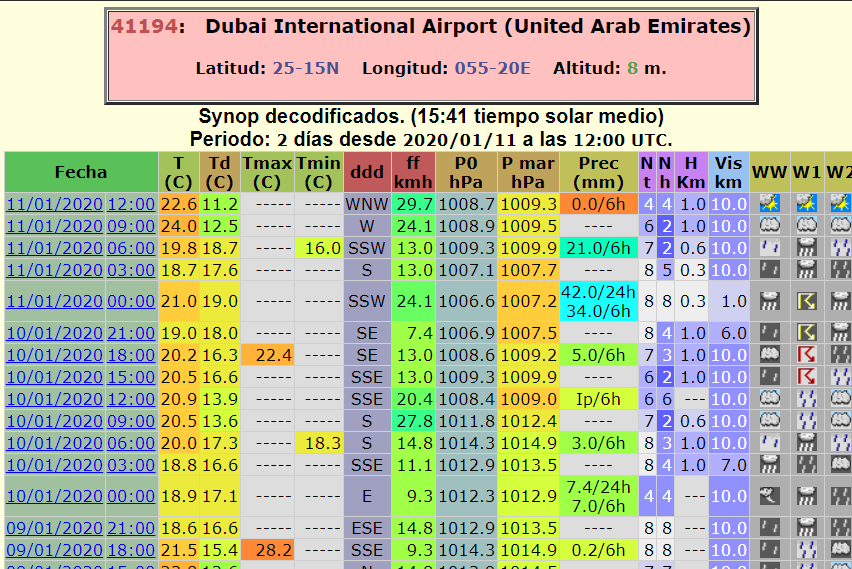The height and width of the screenshot is (569, 852).
Task: Click the cyan 21.0/6h precipitation cell
Action: (x=598, y=248)
